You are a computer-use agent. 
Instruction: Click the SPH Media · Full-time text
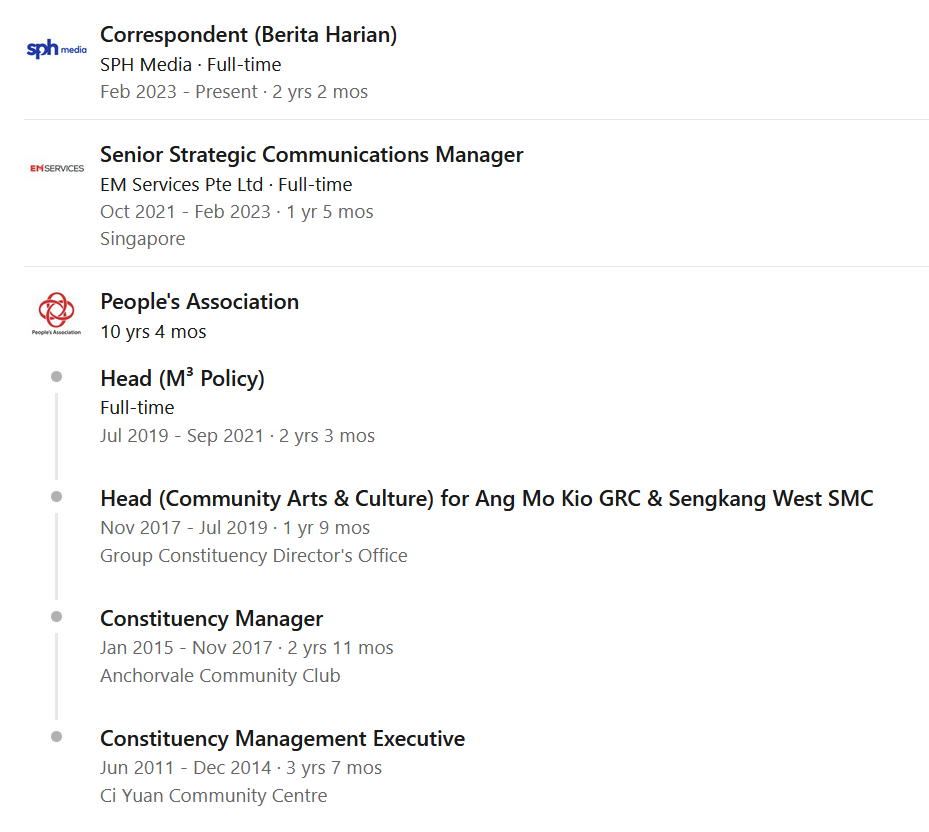tap(190, 65)
